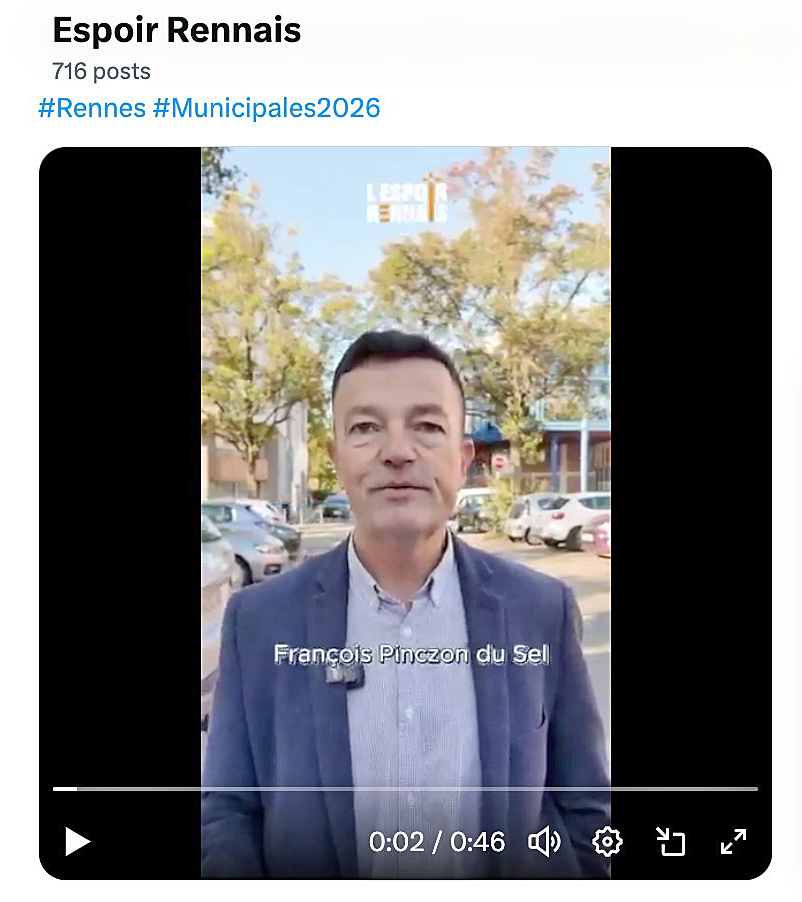Viewport: 802px width, 902px height.
Task: Open the #Municipales2026 hashtag
Action: (x=266, y=108)
